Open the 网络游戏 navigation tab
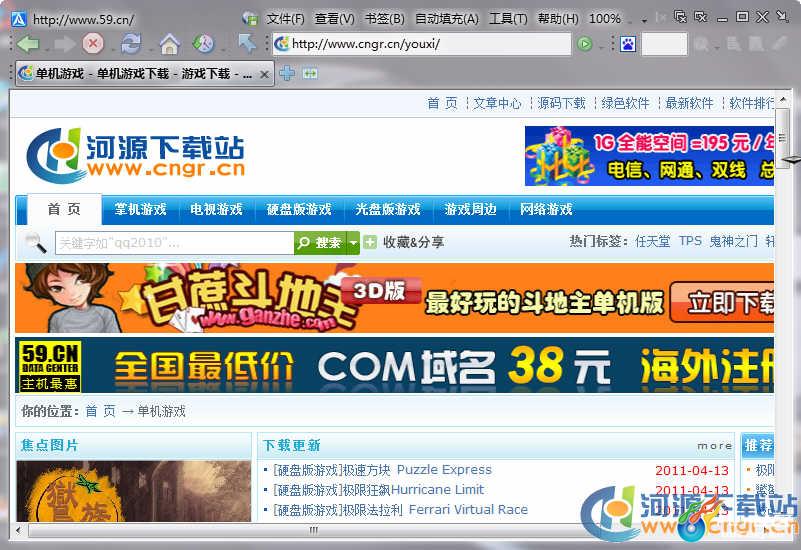 [546, 209]
